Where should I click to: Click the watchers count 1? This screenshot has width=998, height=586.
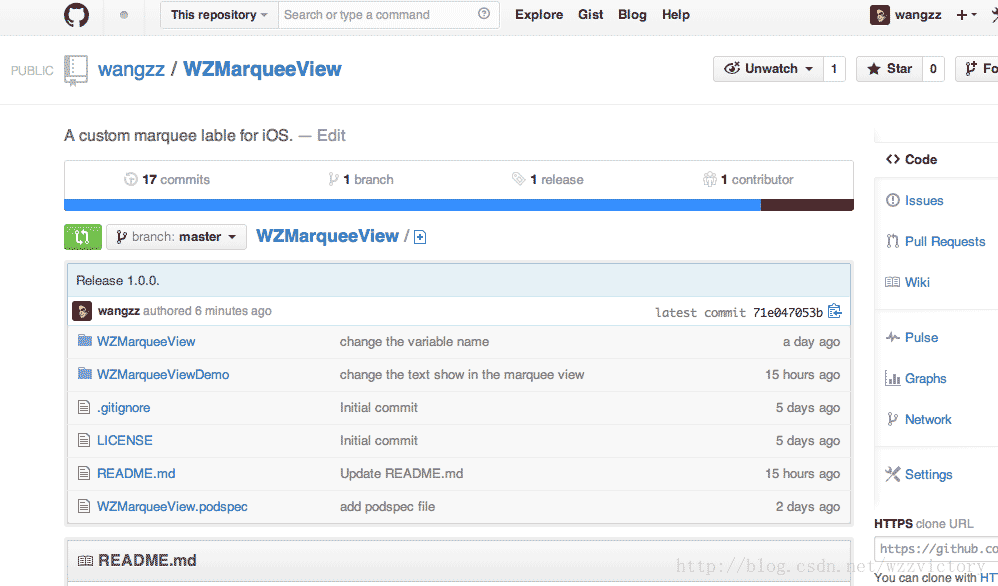pos(834,69)
